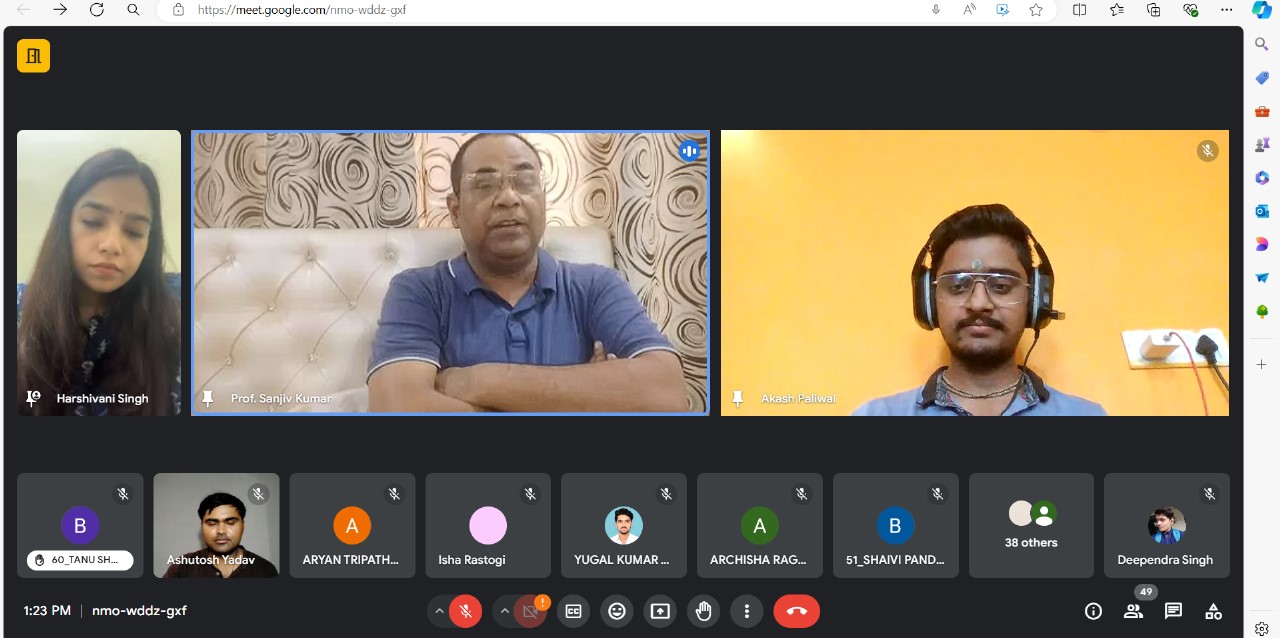
Task: Expand video settings arrow beside camera
Action: [x=505, y=611]
